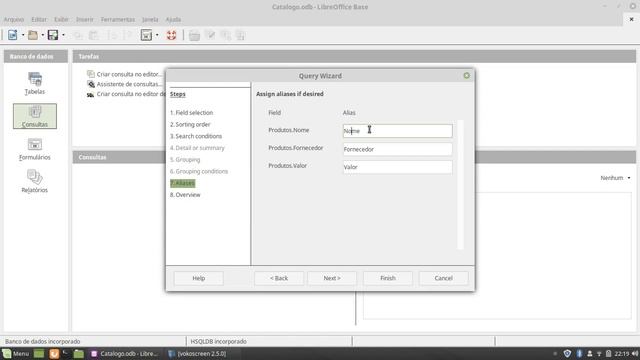
Task: Click the show desktop taskbar icon
Action: [39, 354]
